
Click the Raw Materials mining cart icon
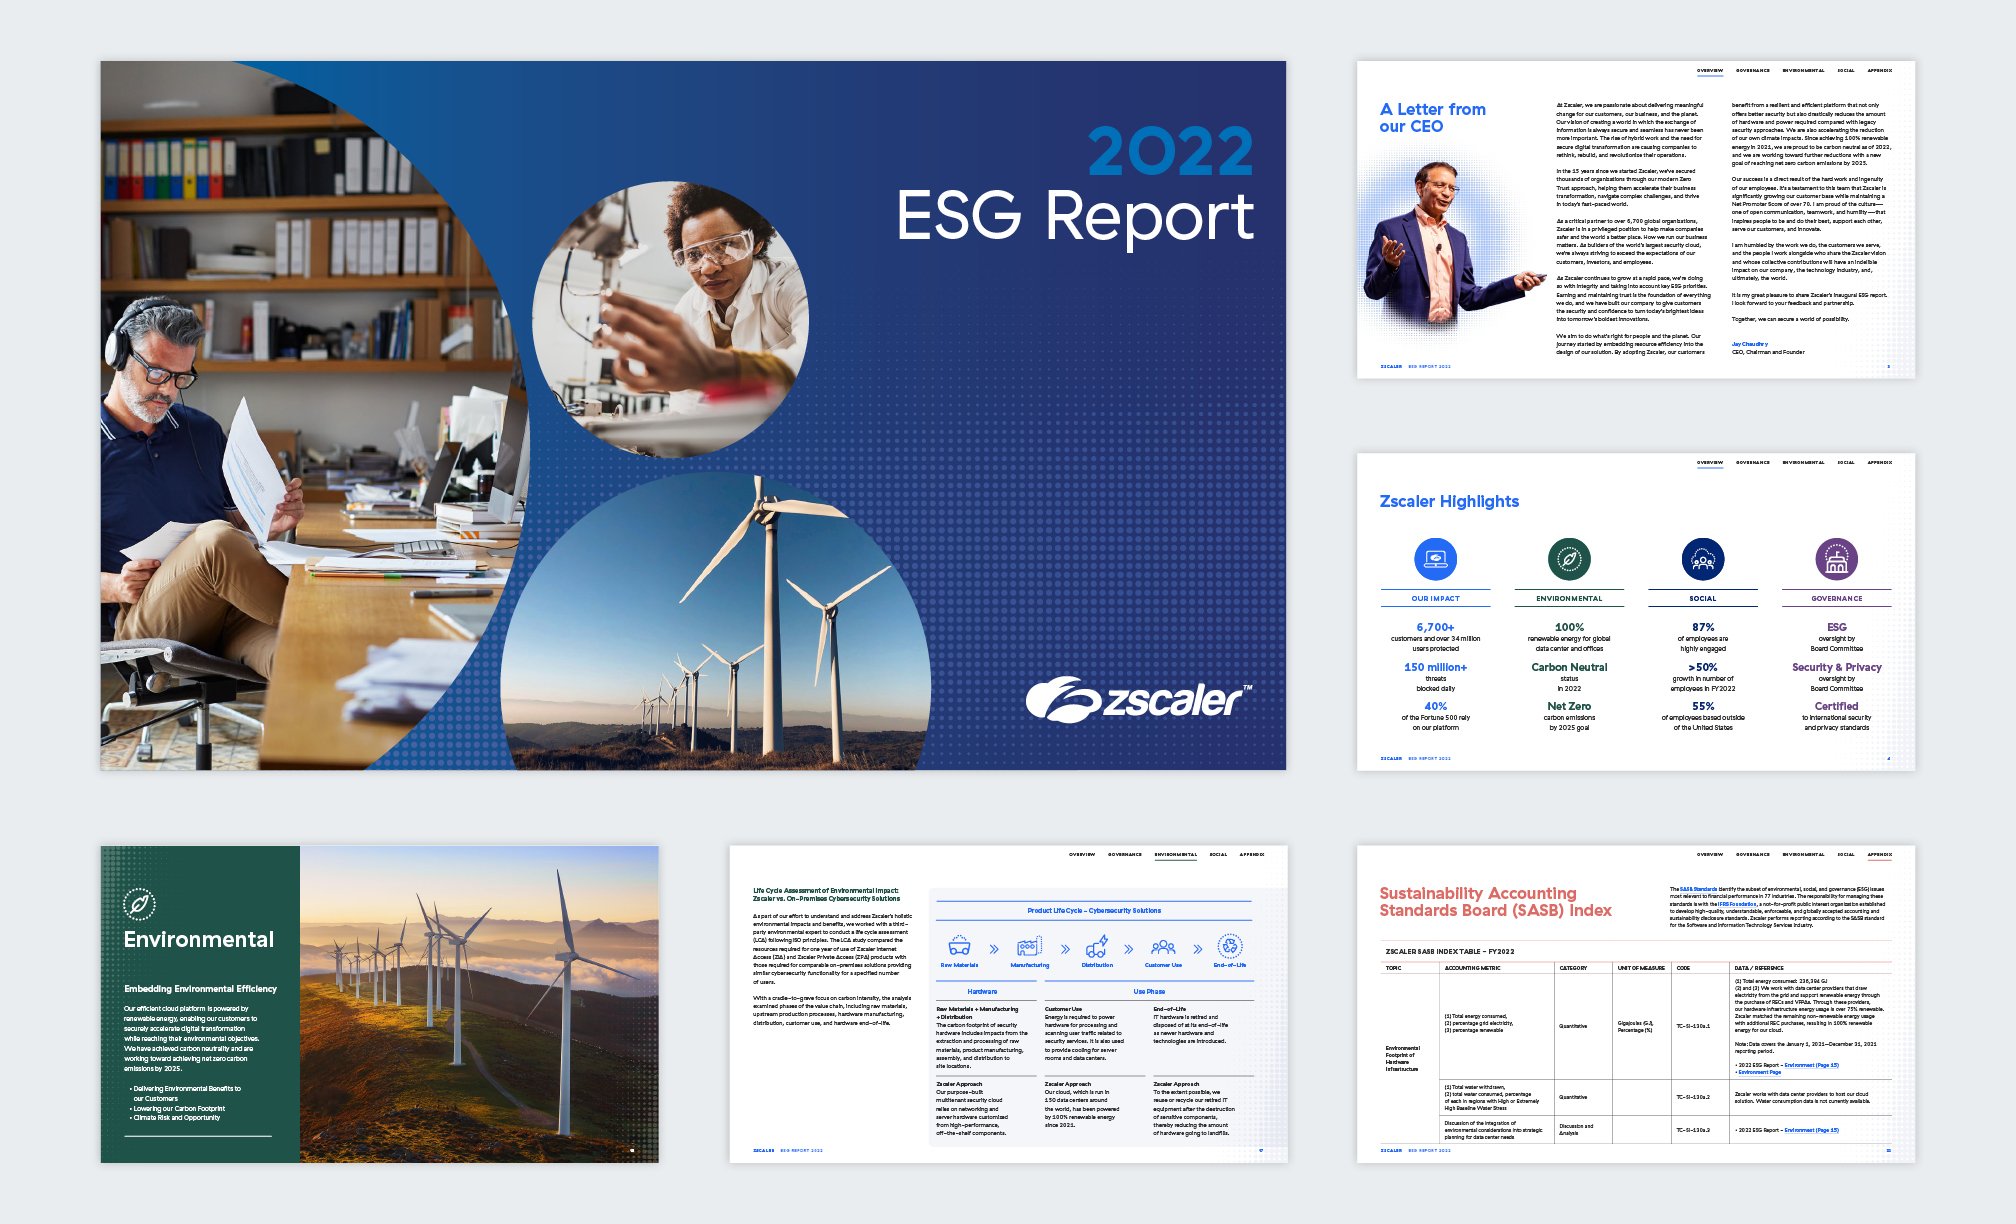pyautogui.click(x=959, y=946)
